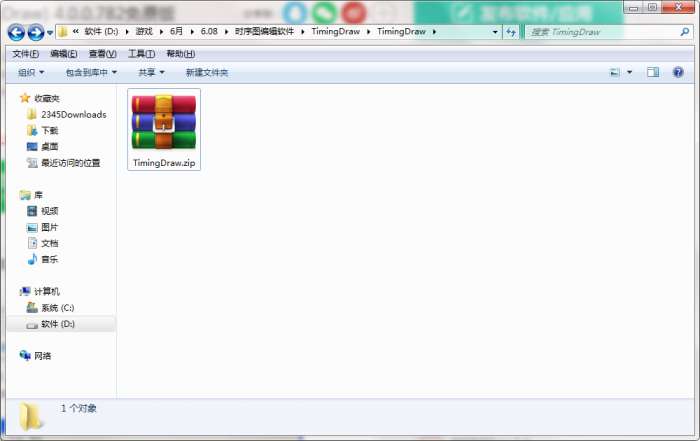Screen dimensions: 700x441
Task: Open 系统 (C:) drive
Action: click(58, 308)
